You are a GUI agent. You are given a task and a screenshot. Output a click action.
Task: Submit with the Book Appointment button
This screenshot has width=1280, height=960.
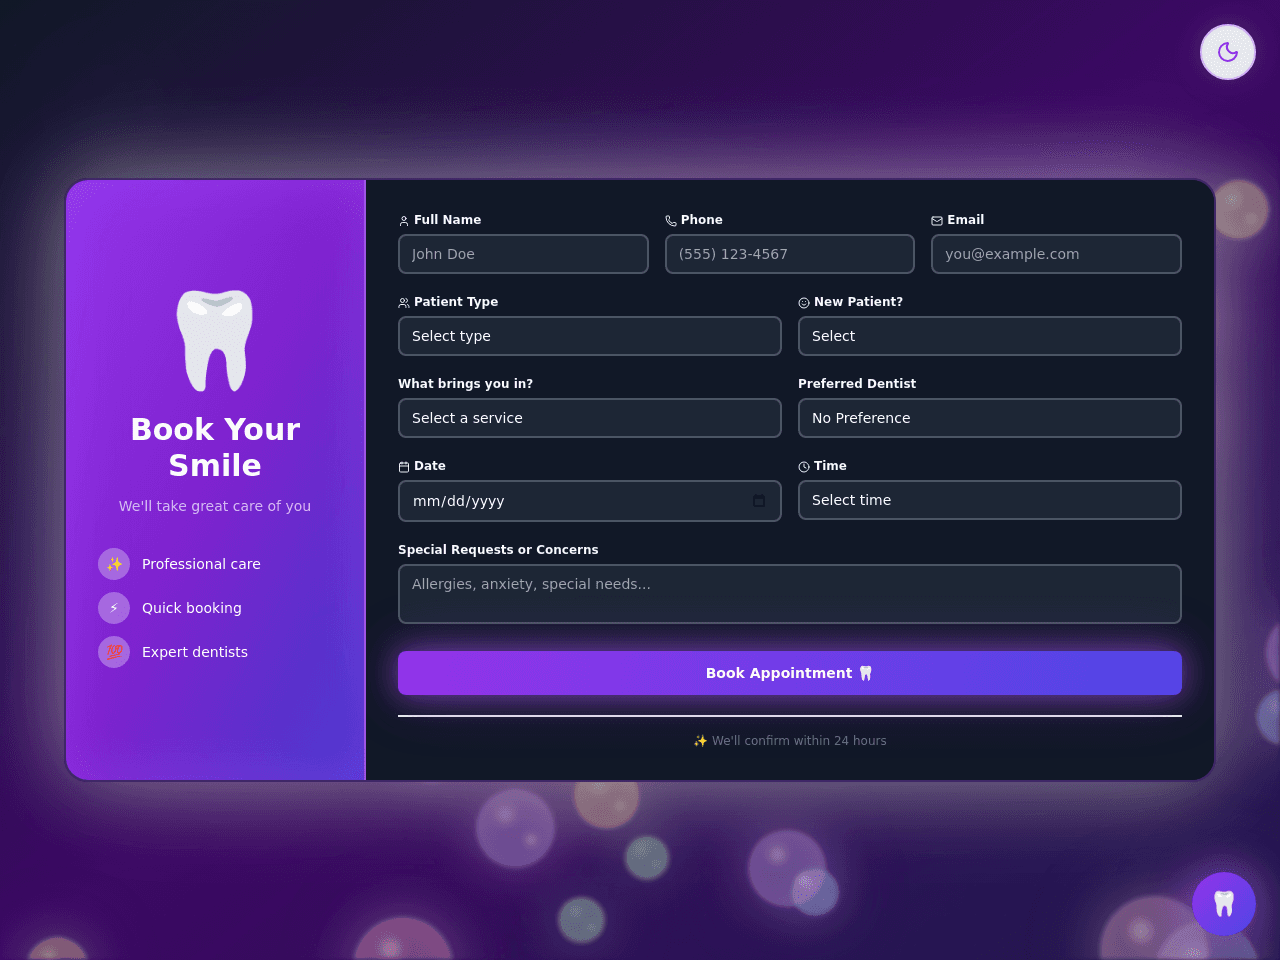pos(790,673)
